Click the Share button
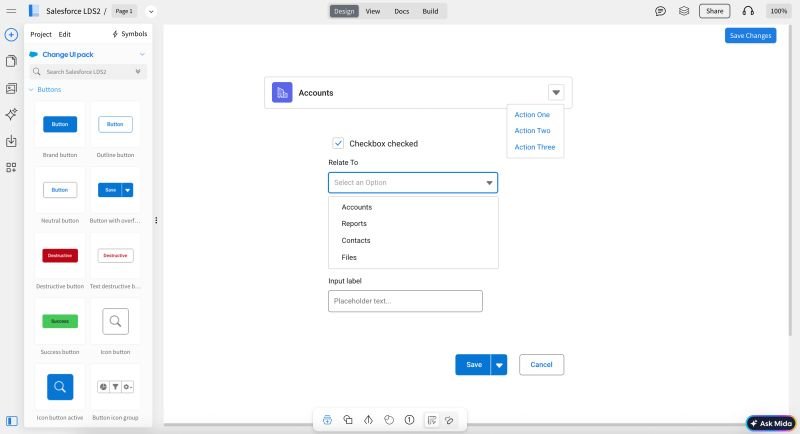800x434 pixels. pyautogui.click(x=714, y=11)
